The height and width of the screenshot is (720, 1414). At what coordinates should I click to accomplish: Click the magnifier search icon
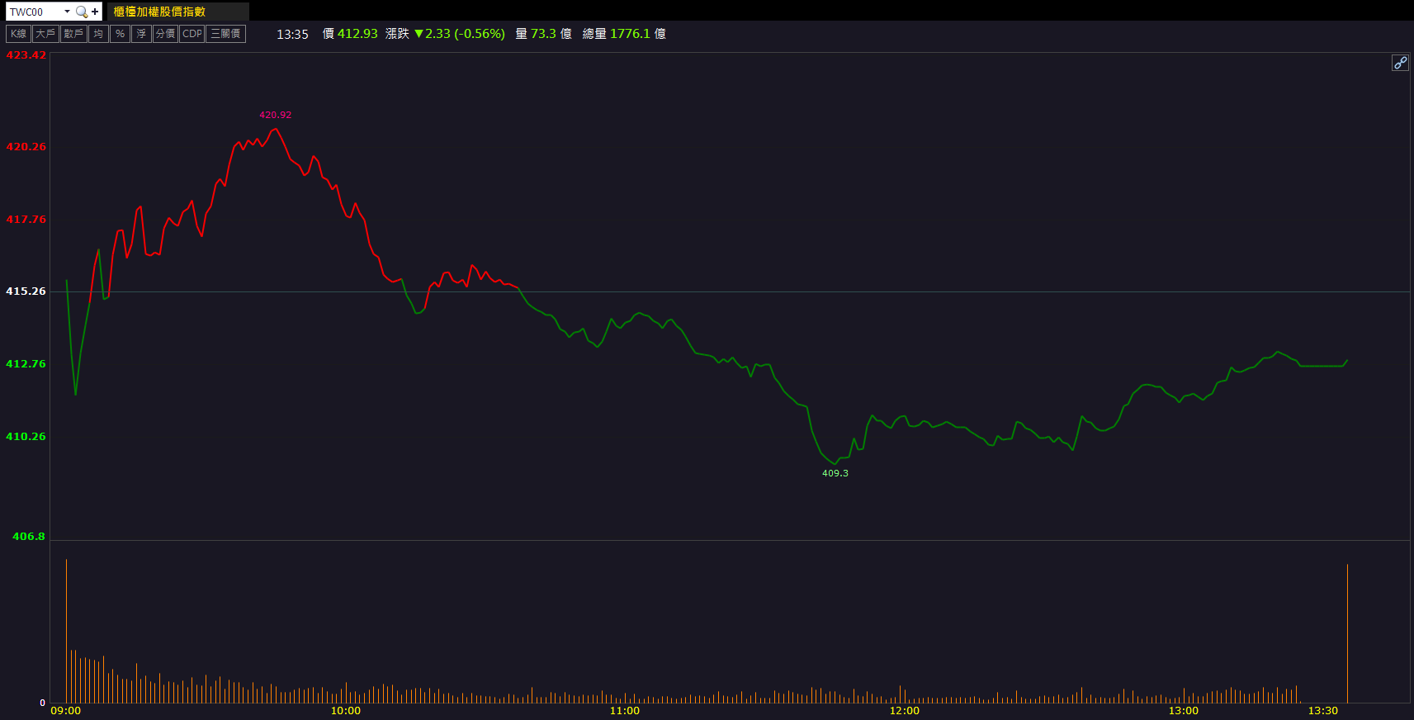[x=81, y=12]
